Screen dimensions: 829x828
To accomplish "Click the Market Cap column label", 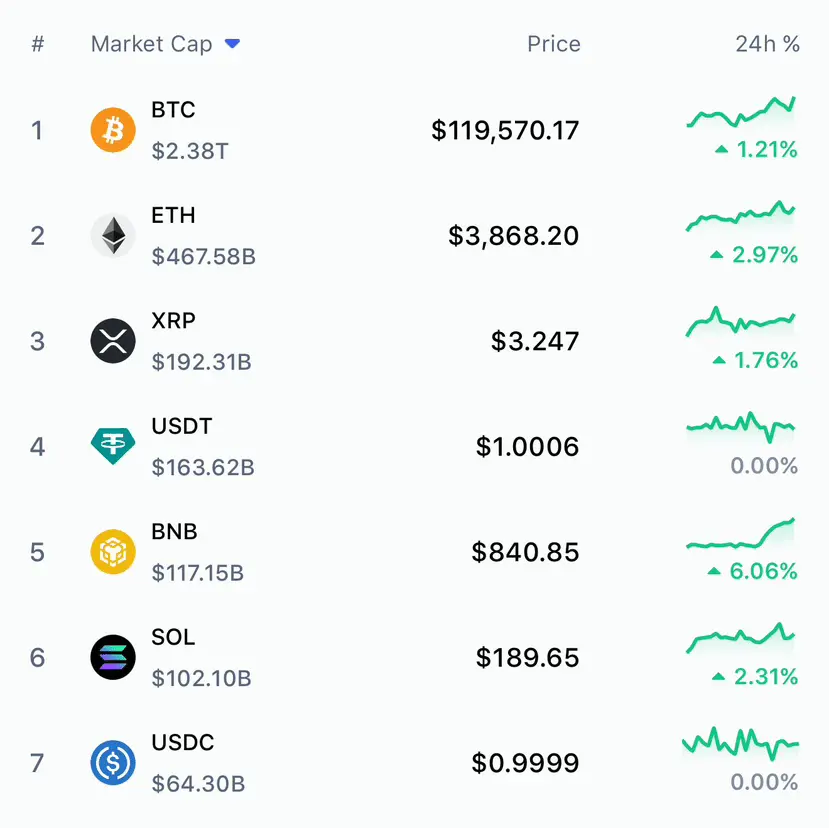I will pyautogui.click(x=151, y=44).
